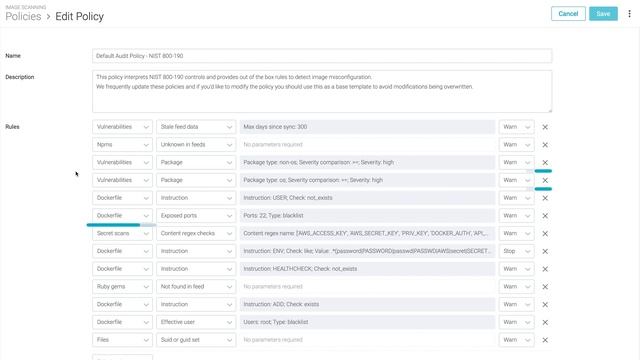Viewport: 640px width, 360px height.
Task: Change Warn action for Suid or guid rule
Action: point(516,340)
